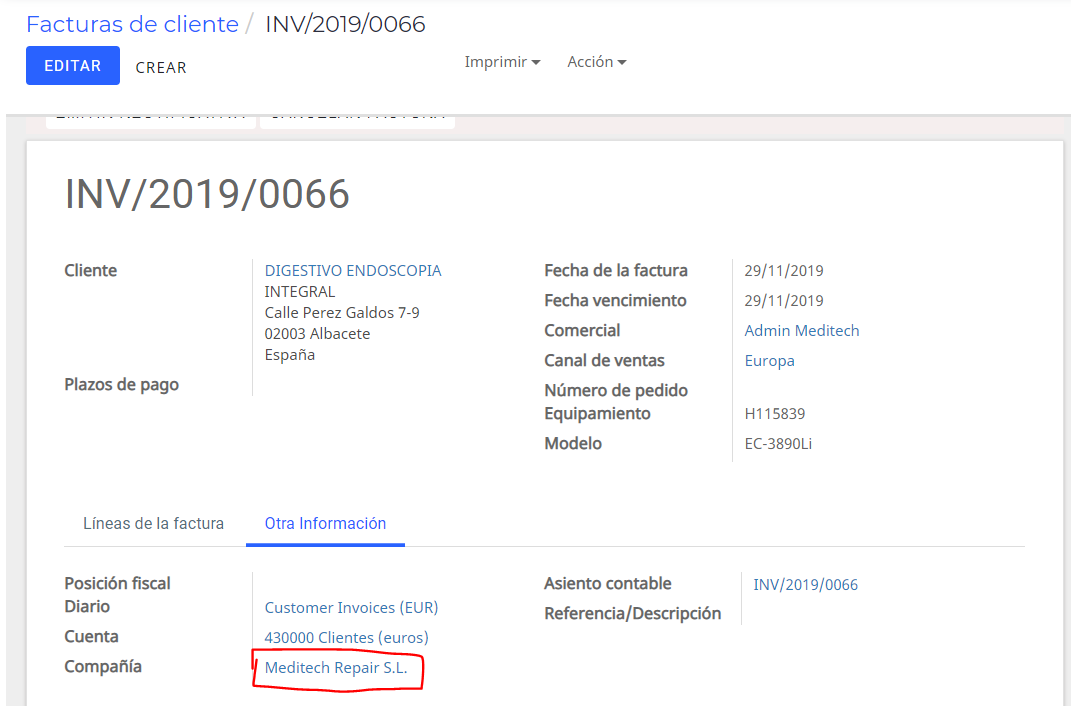Click the Cliente field label
Image resolution: width=1071 pixels, height=706 pixels.
coord(90,270)
